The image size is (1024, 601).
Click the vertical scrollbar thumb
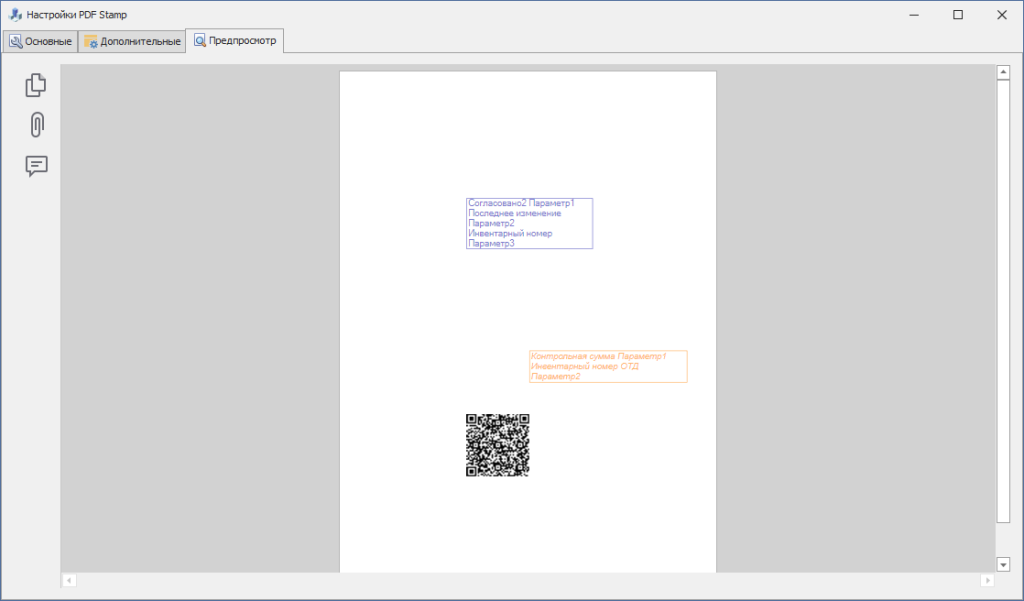pos(1003,300)
